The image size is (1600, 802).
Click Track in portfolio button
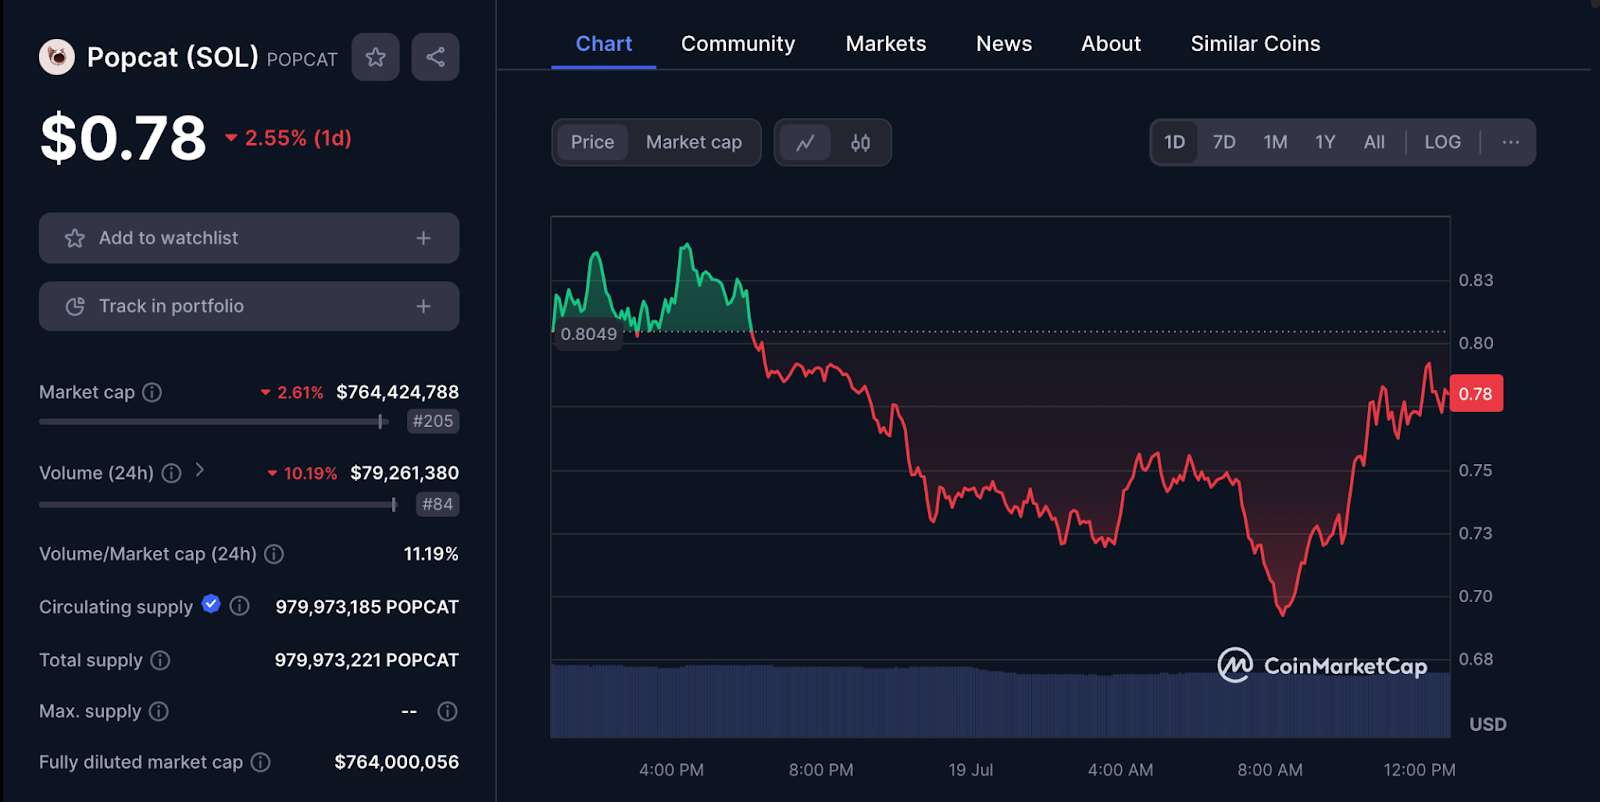[x=249, y=306]
